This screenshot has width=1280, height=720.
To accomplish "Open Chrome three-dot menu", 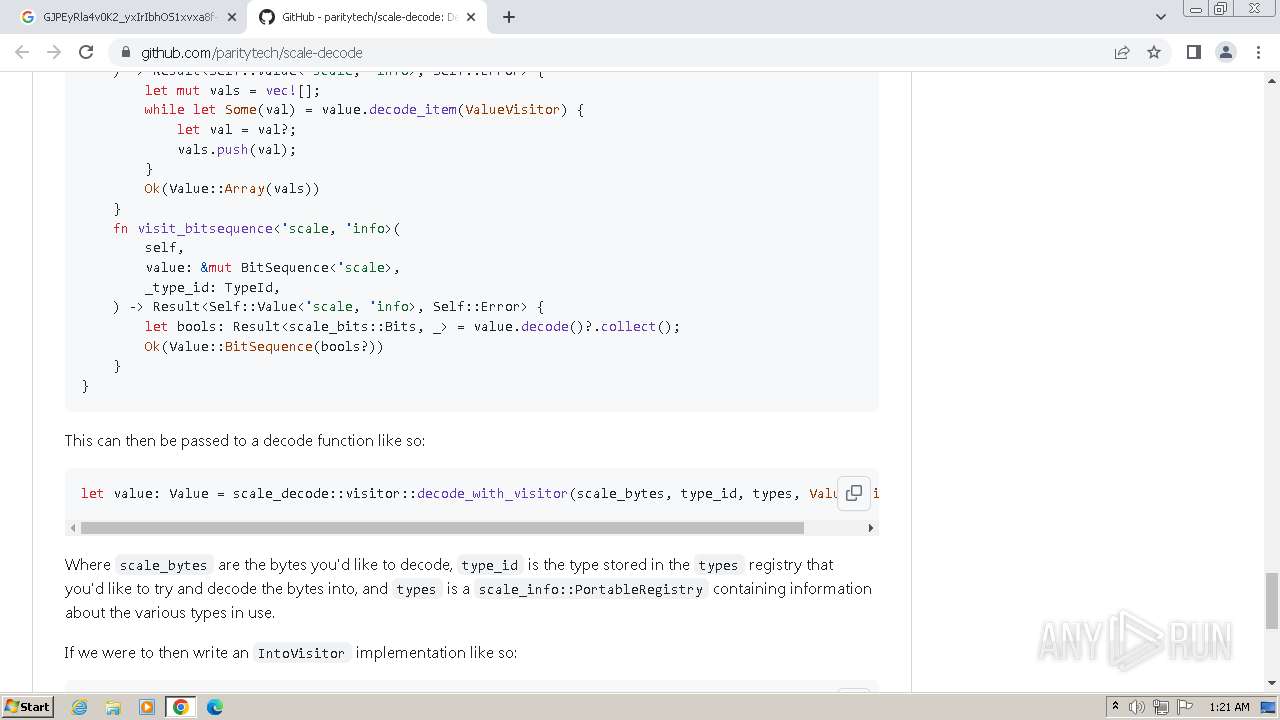I will pos(1257,52).
